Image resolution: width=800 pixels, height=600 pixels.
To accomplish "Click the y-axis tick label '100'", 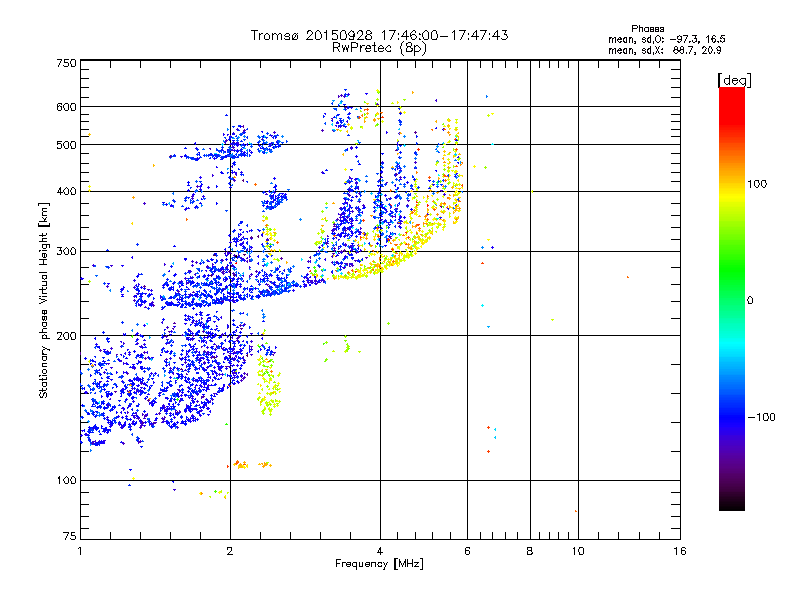I will coord(66,480).
